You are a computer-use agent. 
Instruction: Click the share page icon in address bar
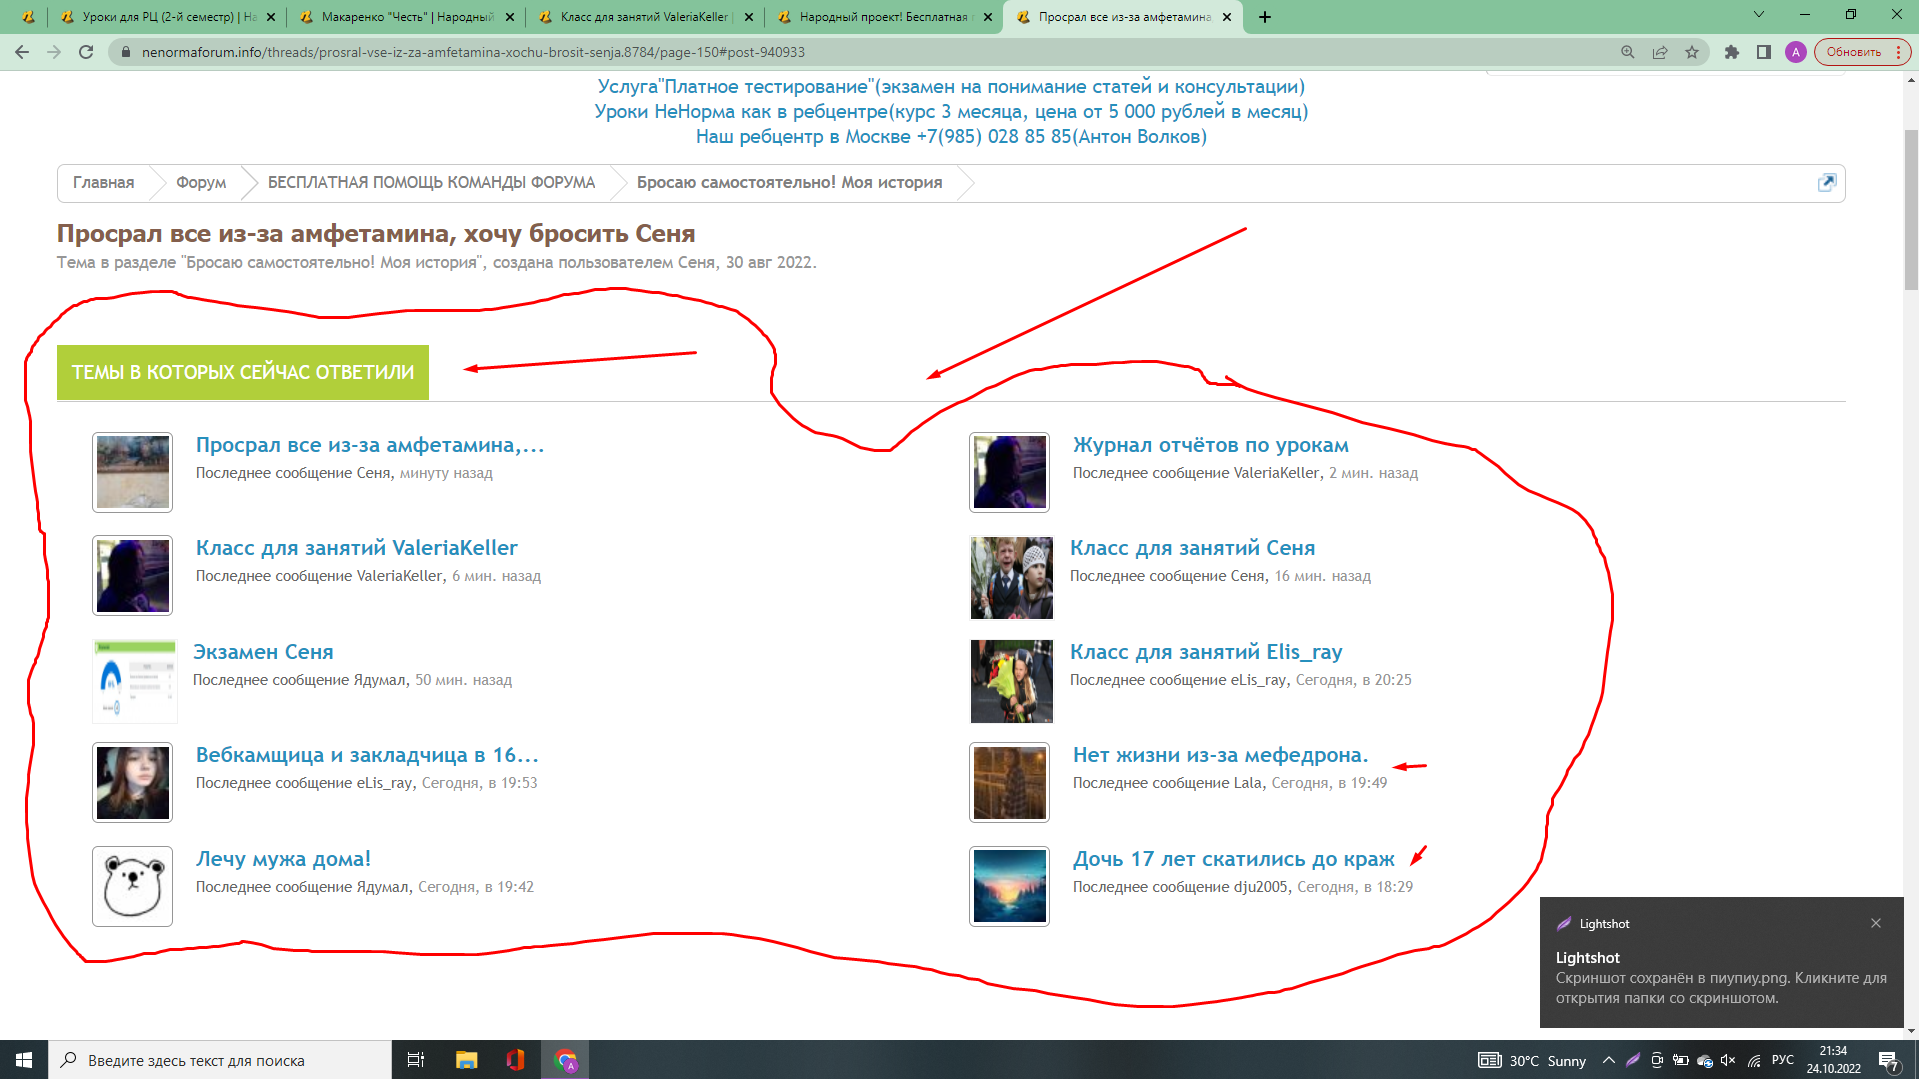click(1660, 52)
